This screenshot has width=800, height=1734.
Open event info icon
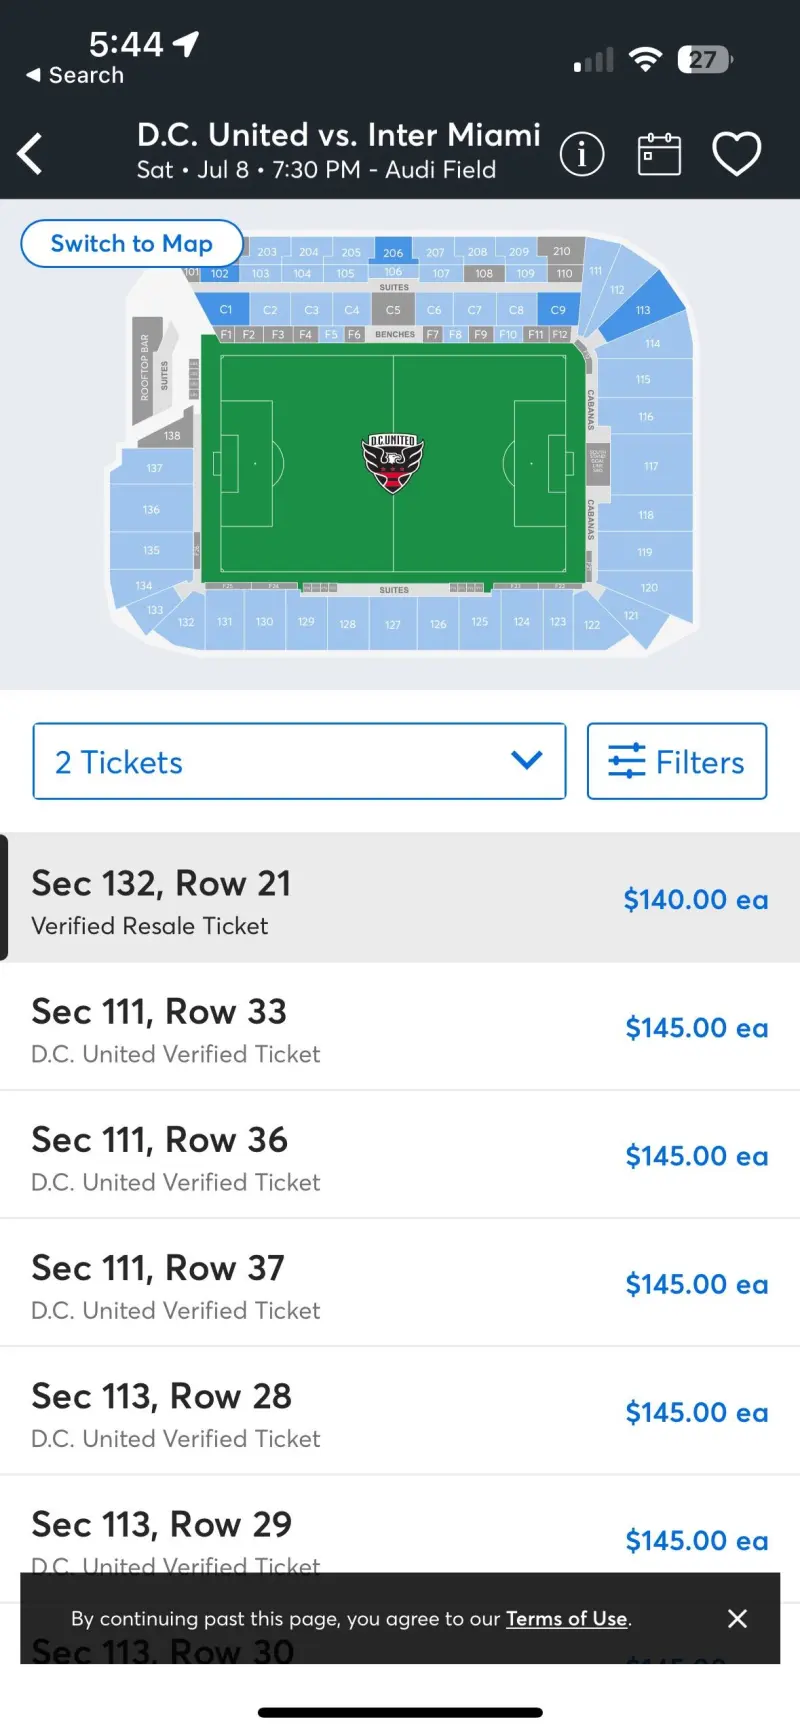(582, 154)
